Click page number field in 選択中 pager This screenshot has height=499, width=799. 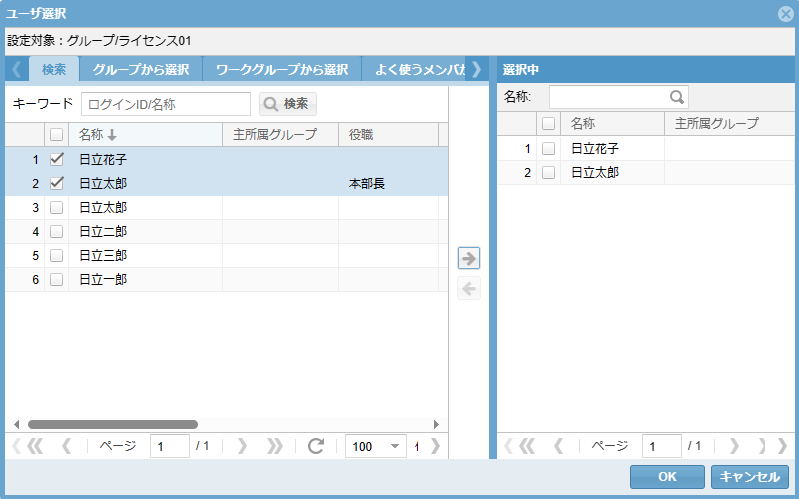coord(661,447)
